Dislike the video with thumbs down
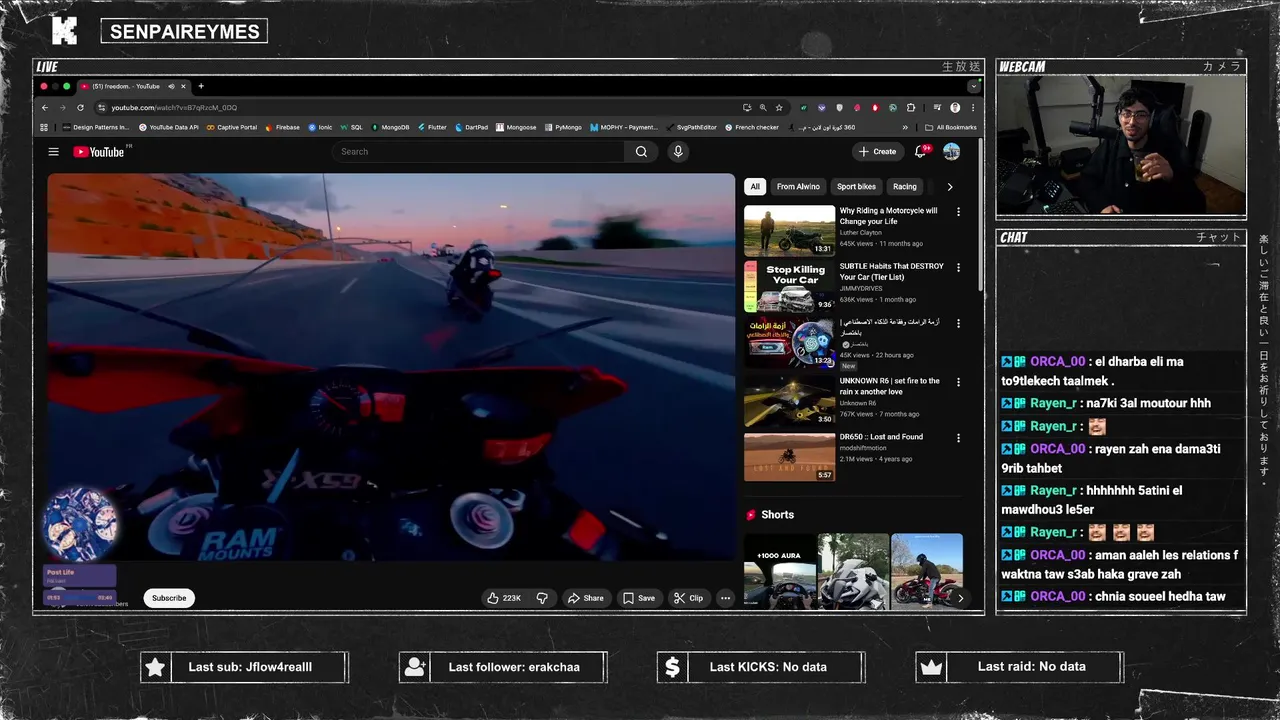The image size is (1280, 720). [x=542, y=598]
